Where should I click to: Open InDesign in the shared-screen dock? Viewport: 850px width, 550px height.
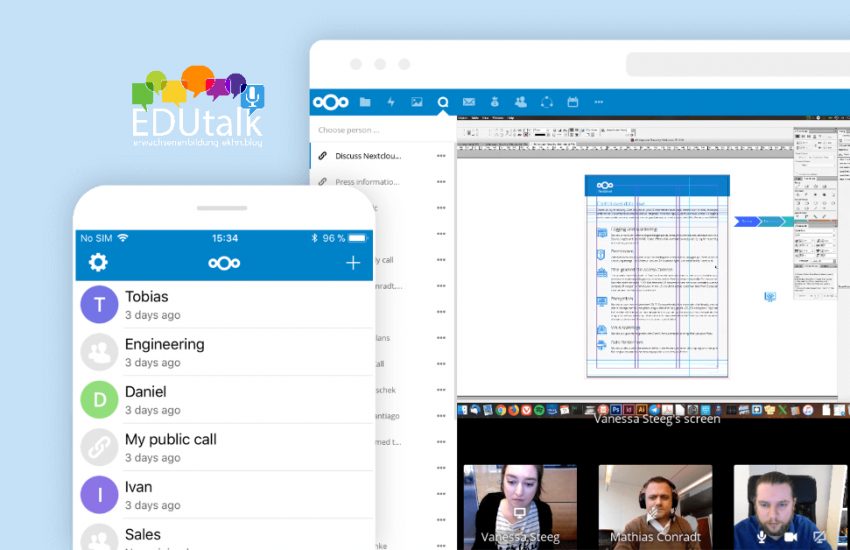pyautogui.click(x=629, y=410)
